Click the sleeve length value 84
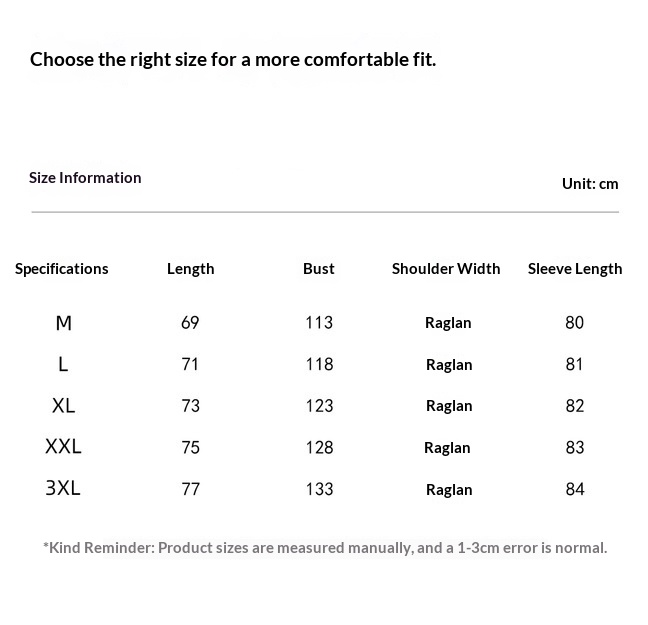 point(575,489)
